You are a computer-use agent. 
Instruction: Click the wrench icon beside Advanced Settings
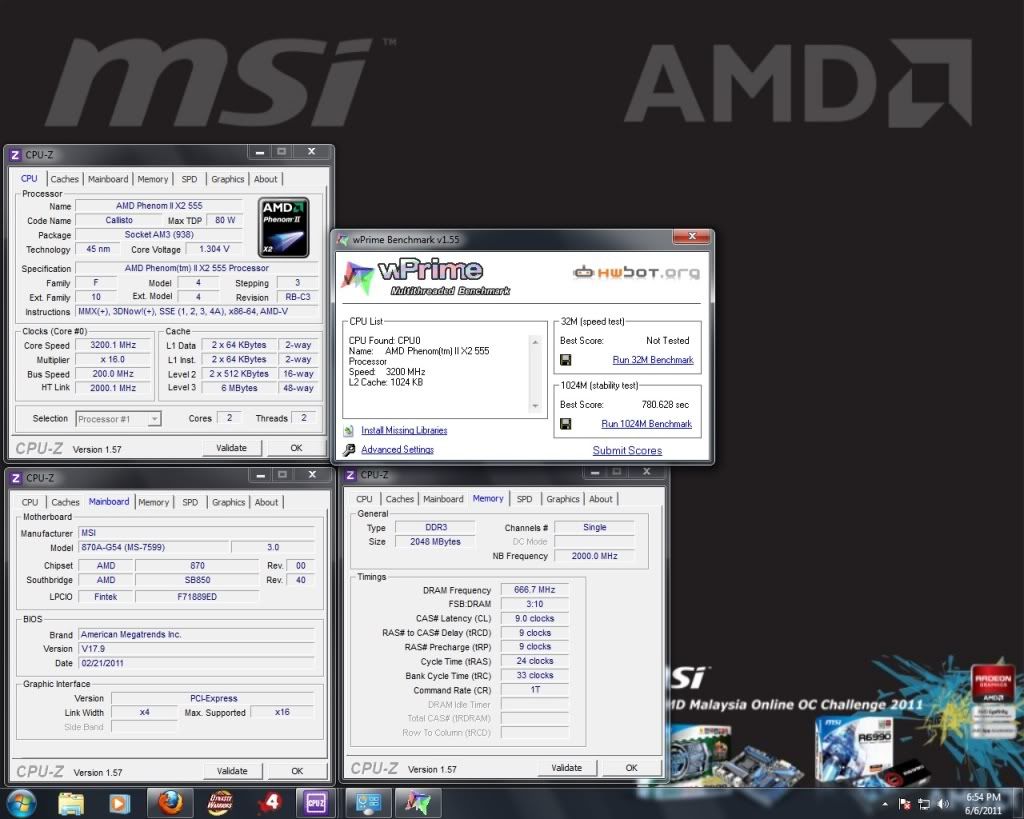click(x=349, y=450)
